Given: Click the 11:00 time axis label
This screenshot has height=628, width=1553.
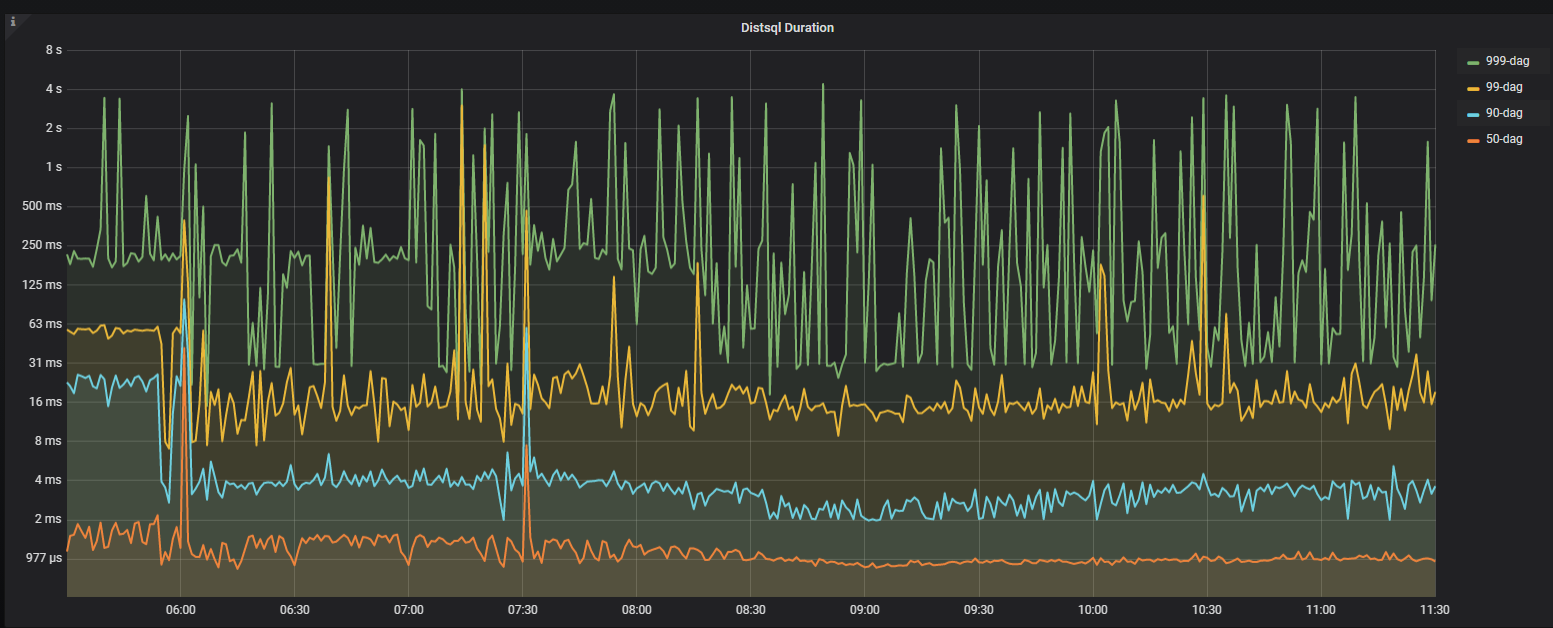Looking at the screenshot, I should pos(1320,609).
